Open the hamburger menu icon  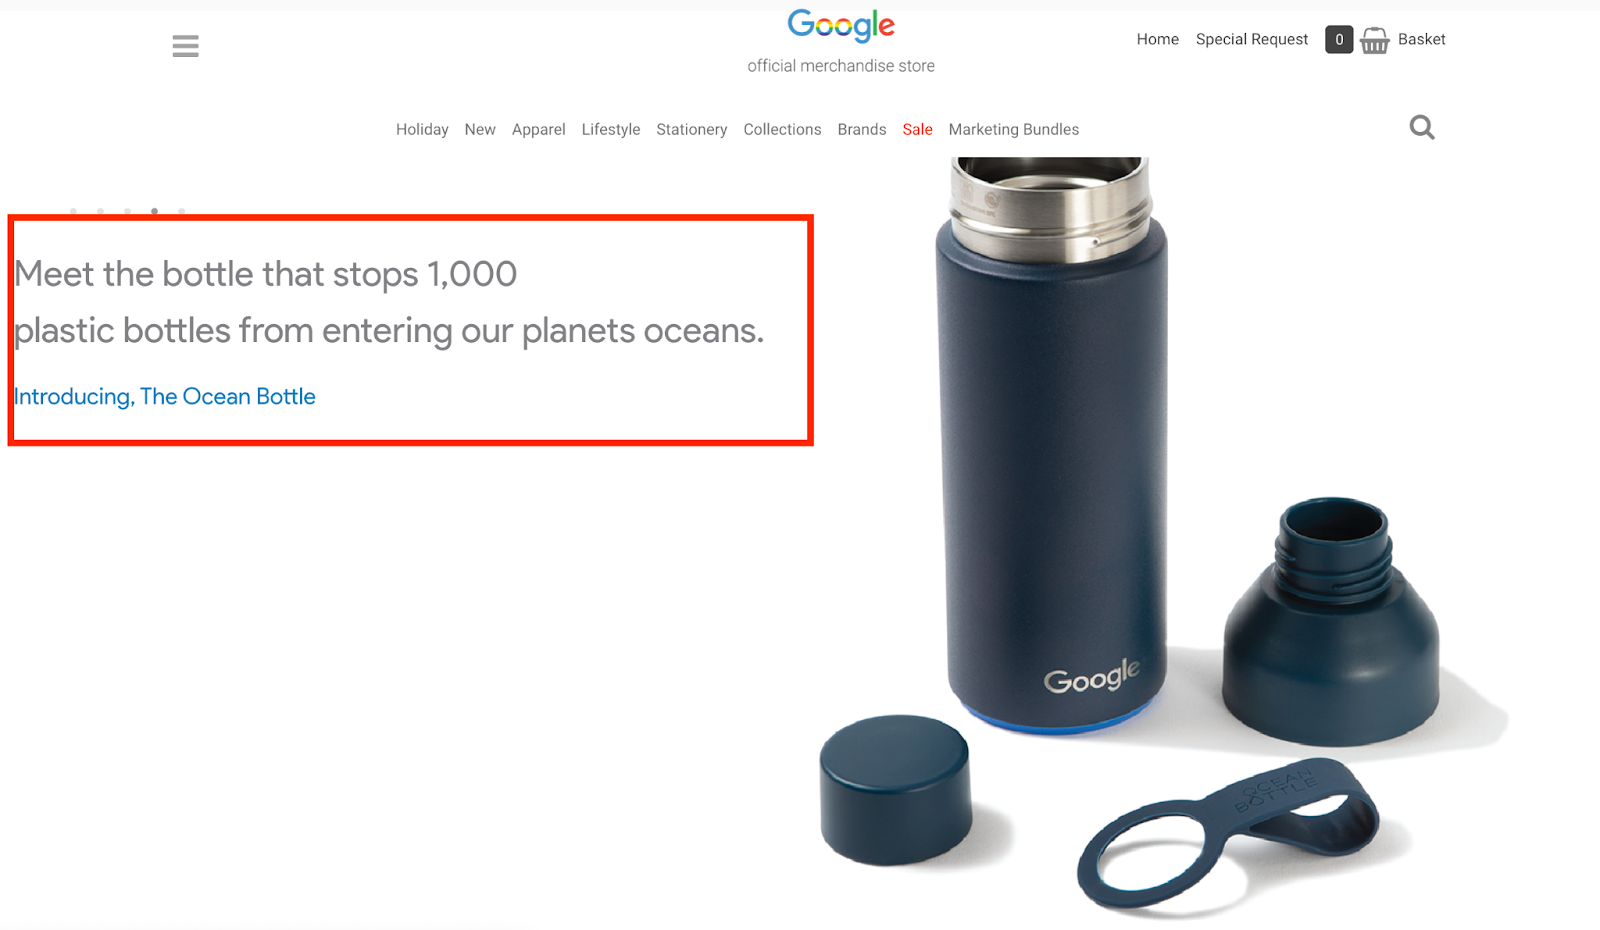tap(185, 46)
